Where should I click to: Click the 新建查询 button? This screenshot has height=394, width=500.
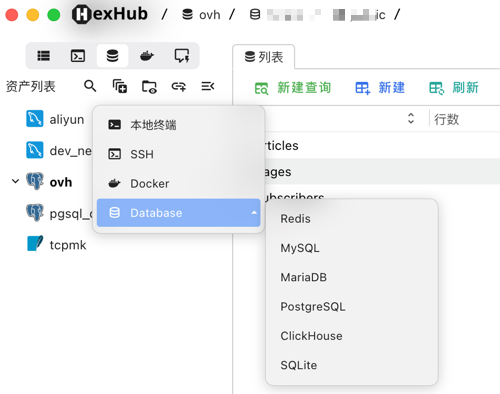click(x=293, y=88)
